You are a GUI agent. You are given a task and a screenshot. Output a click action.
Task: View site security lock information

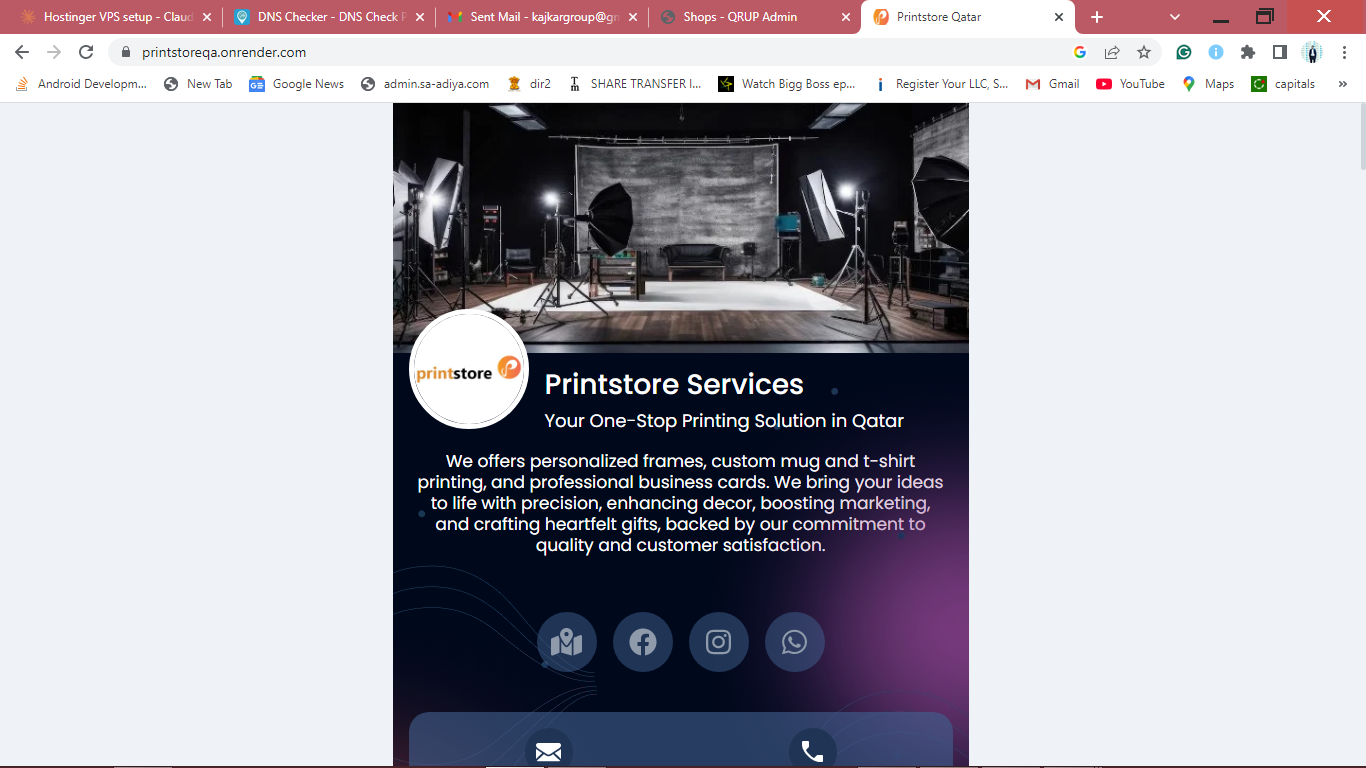click(x=126, y=52)
